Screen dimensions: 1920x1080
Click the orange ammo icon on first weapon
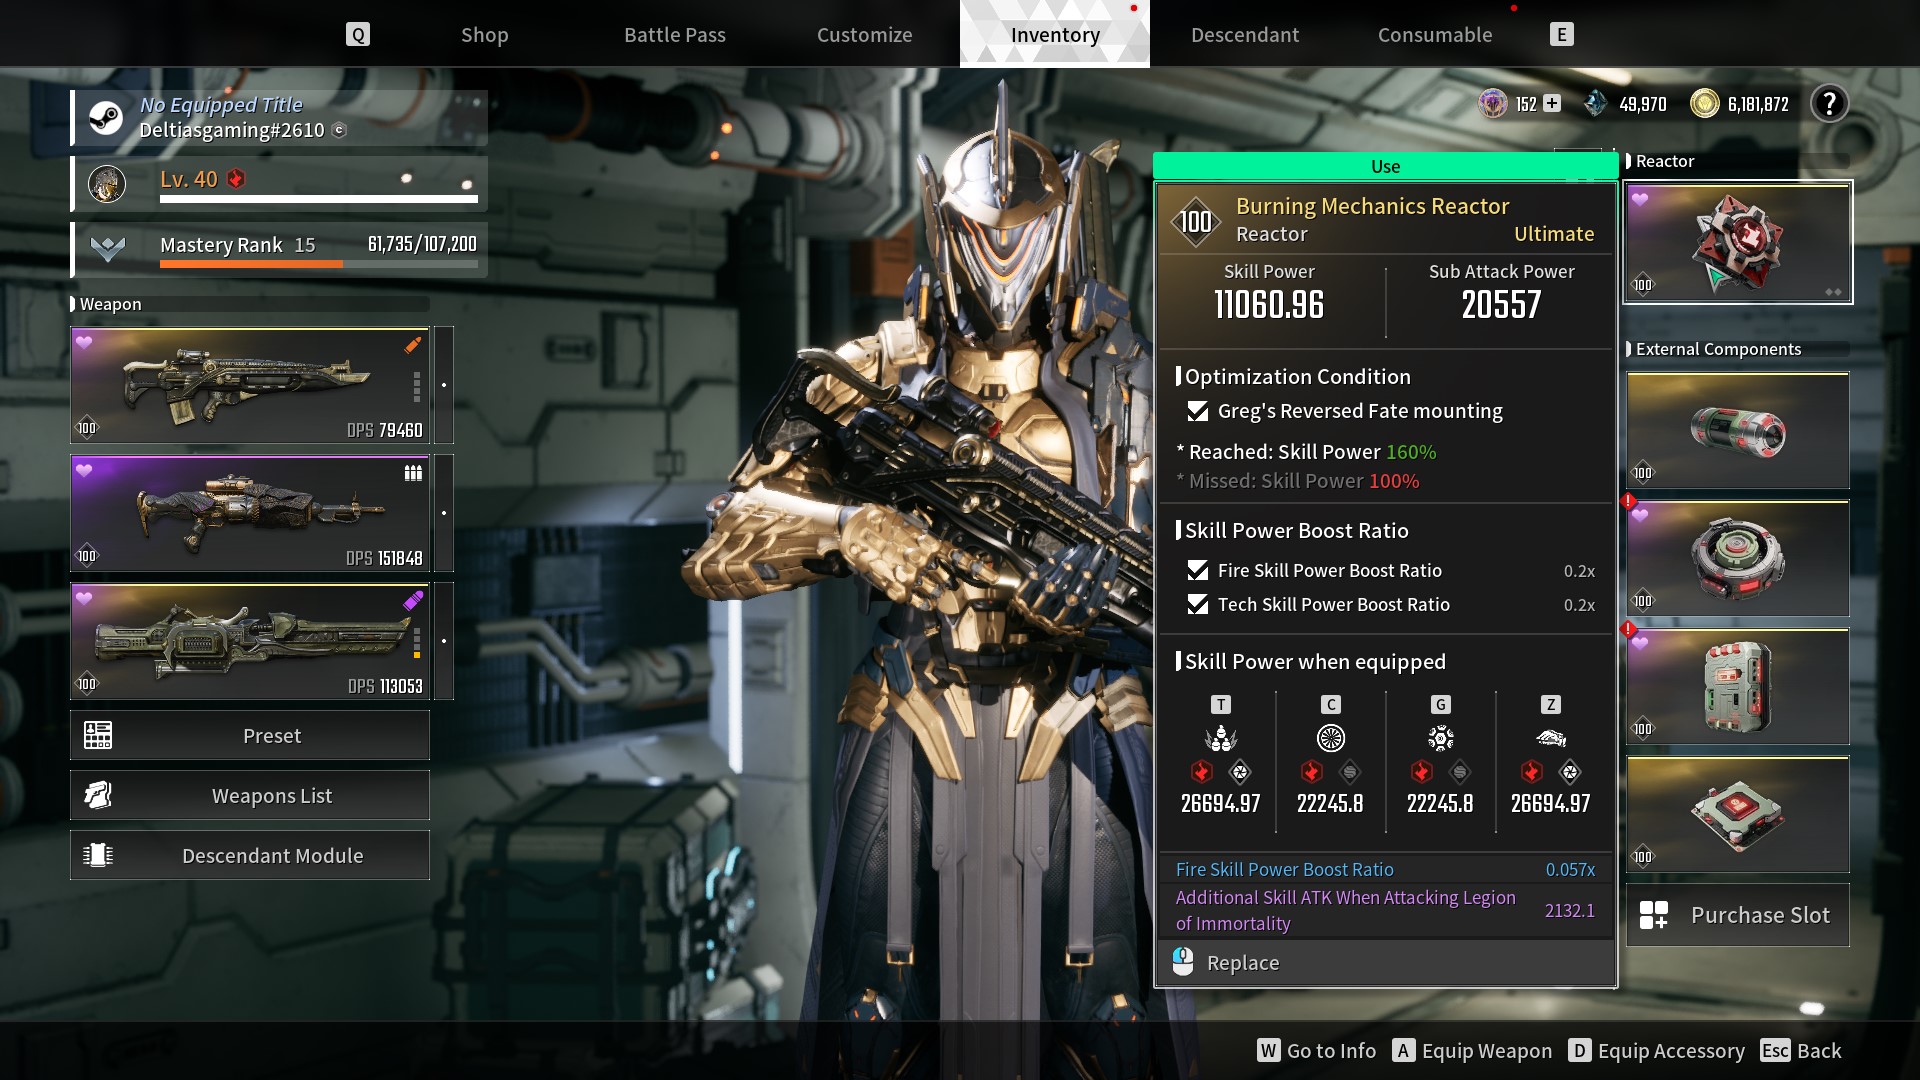pos(413,345)
